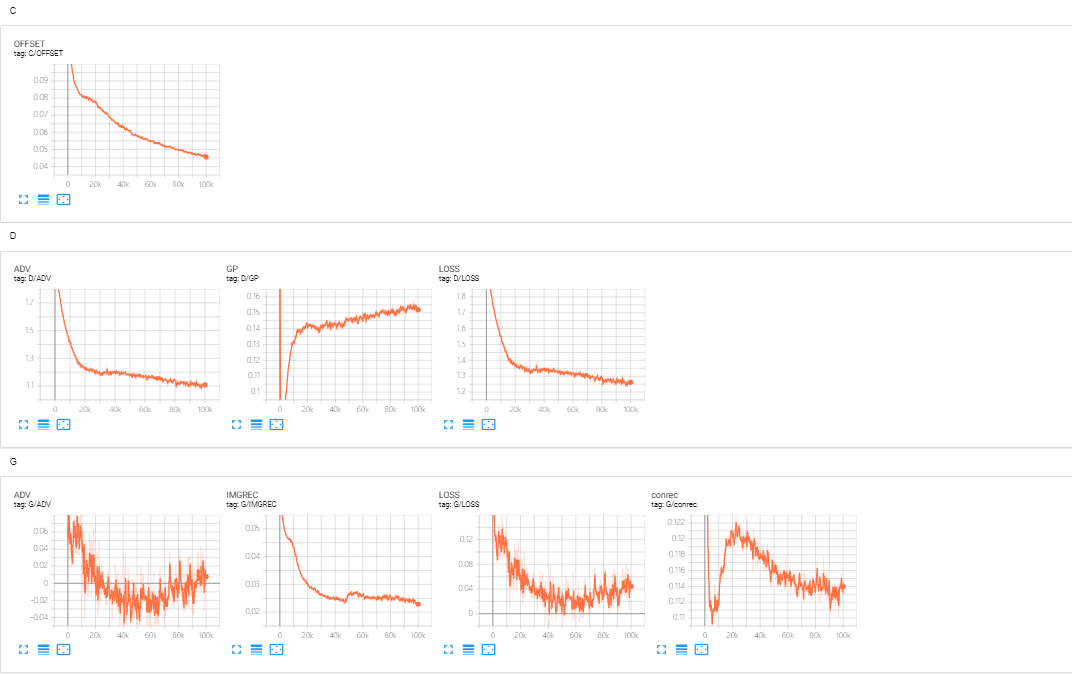The height and width of the screenshot is (674, 1072).
Task: Fit C/OFFSET chart domain to data
Action: click(x=64, y=200)
